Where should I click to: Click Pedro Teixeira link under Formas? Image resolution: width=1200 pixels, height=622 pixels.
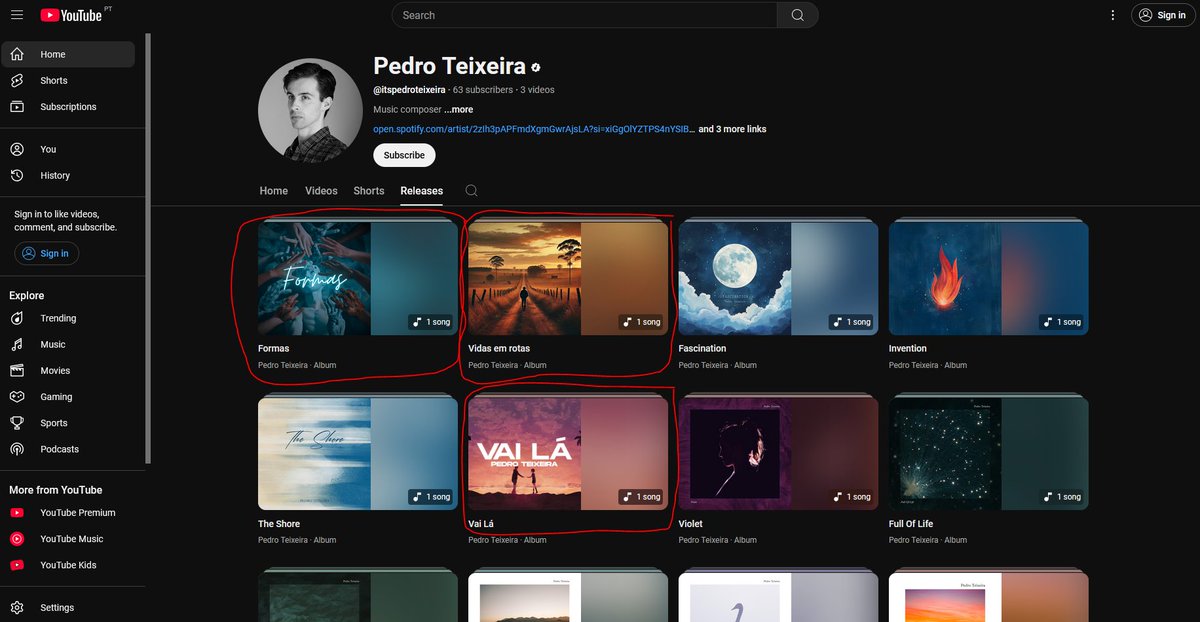coord(283,365)
